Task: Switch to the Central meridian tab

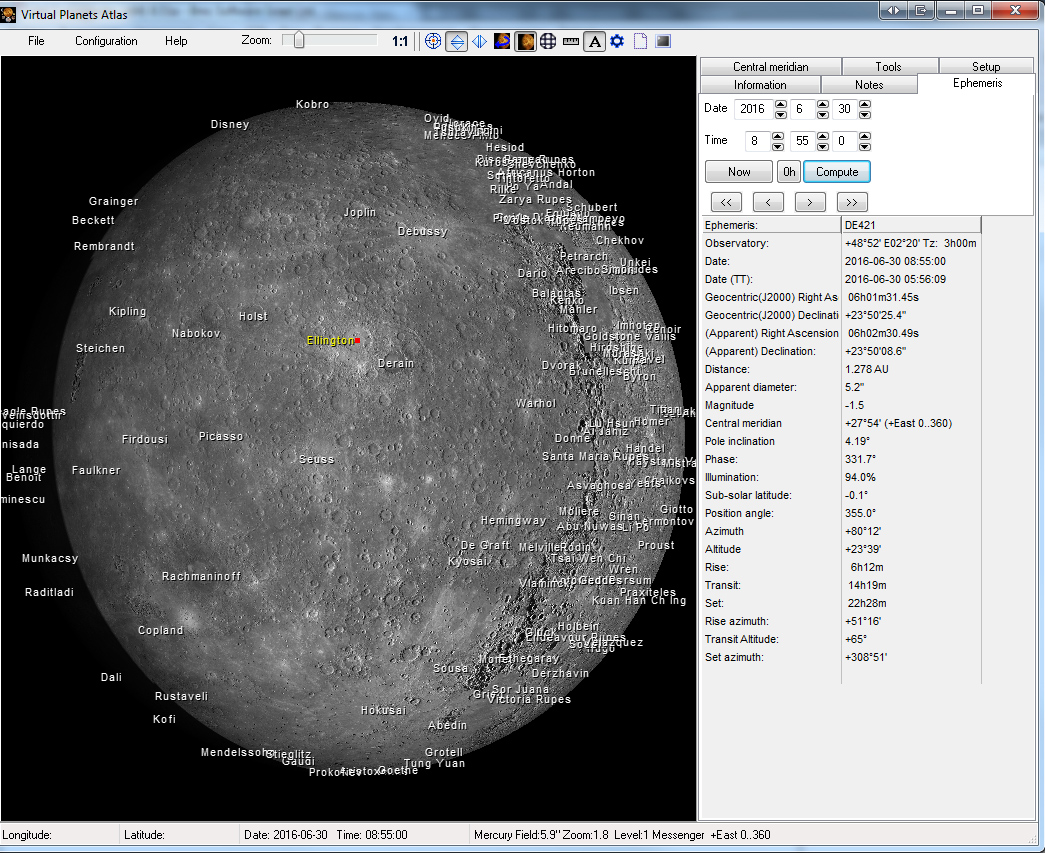Action: [770, 67]
